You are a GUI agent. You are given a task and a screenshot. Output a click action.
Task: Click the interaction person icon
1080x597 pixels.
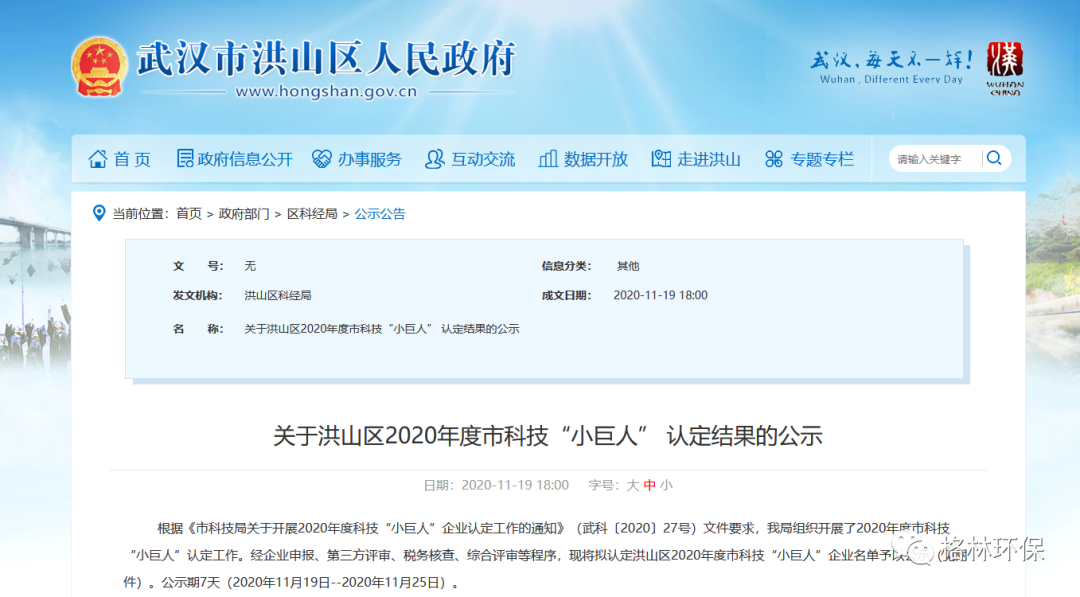click(435, 159)
